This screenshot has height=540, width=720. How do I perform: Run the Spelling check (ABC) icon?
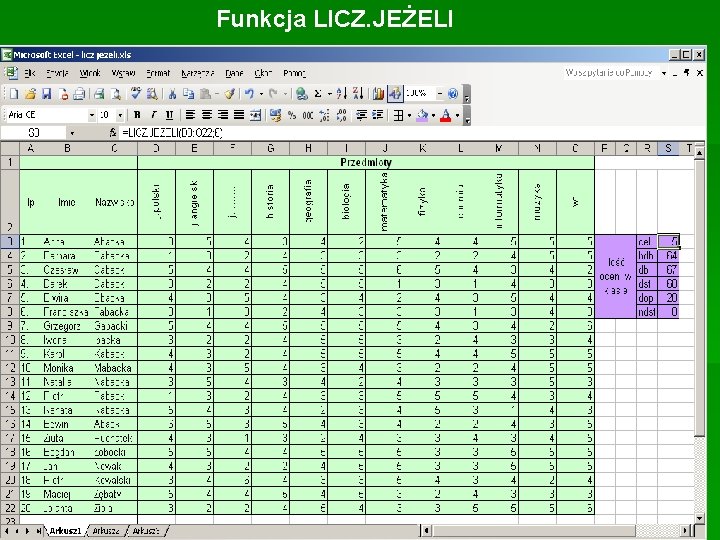coord(135,94)
